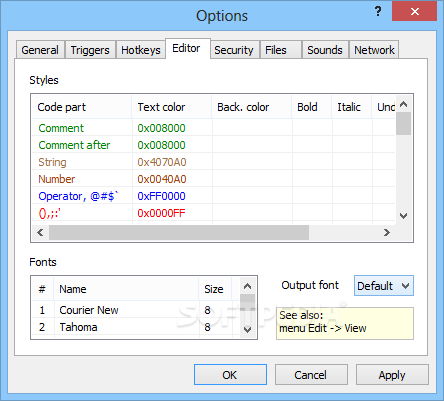Click the fonts Name column header
This screenshot has width=444, height=401.
(126, 289)
